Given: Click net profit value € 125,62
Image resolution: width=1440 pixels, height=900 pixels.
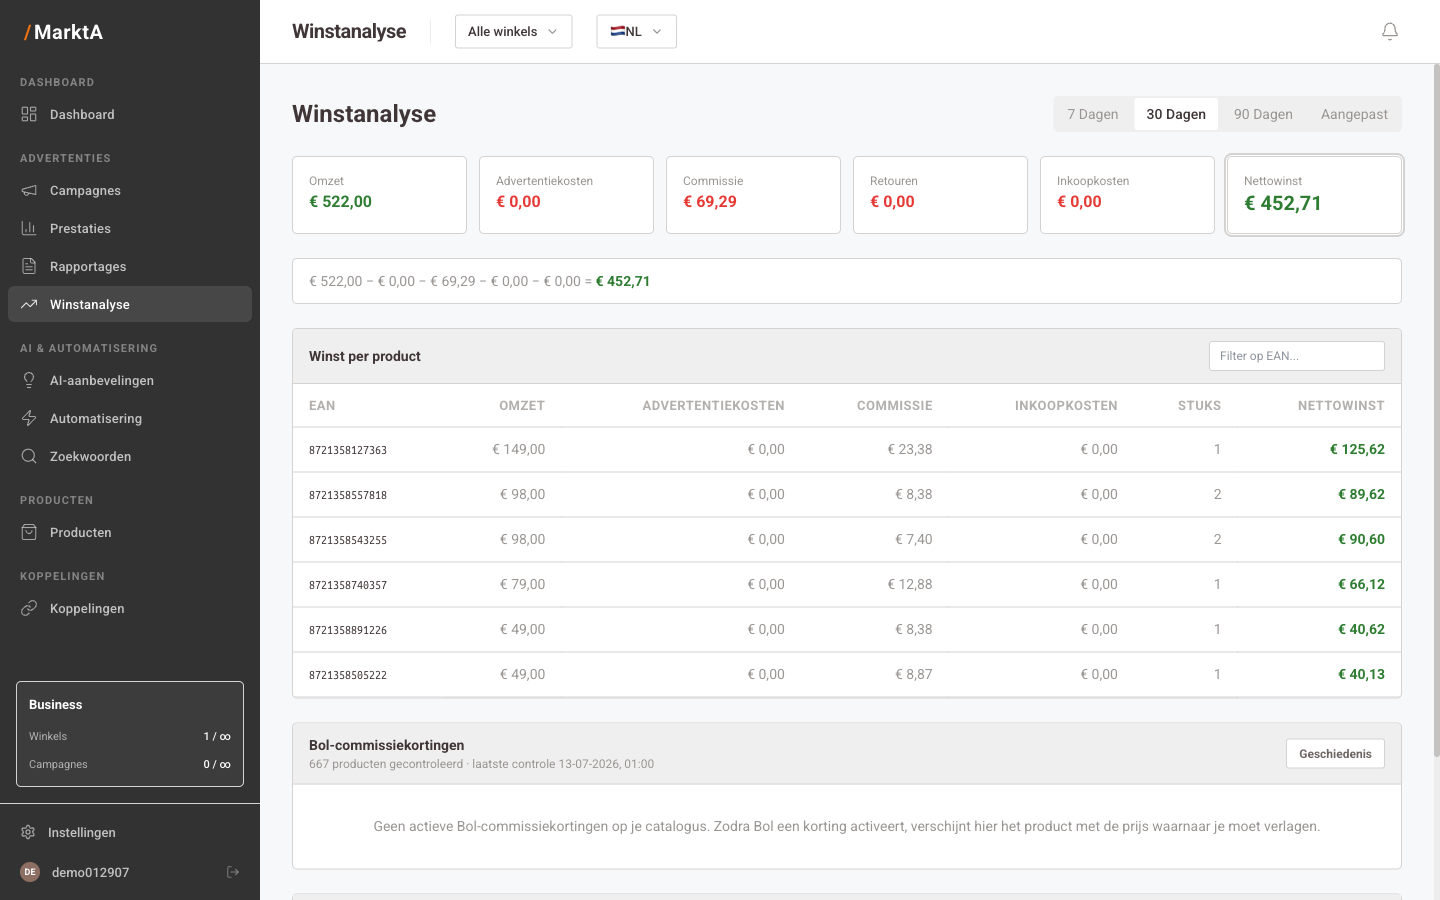Looking at the screenshot, I should pos(1357,449).
